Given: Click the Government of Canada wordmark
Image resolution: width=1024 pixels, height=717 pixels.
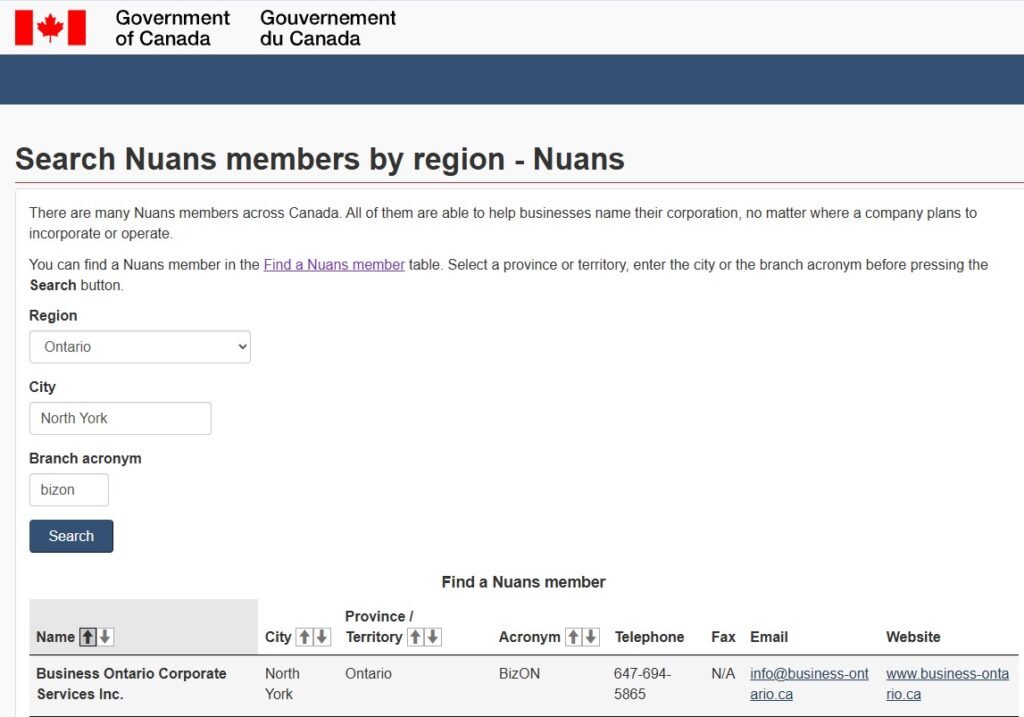Looking at the screenshot, I should (172, 28).
